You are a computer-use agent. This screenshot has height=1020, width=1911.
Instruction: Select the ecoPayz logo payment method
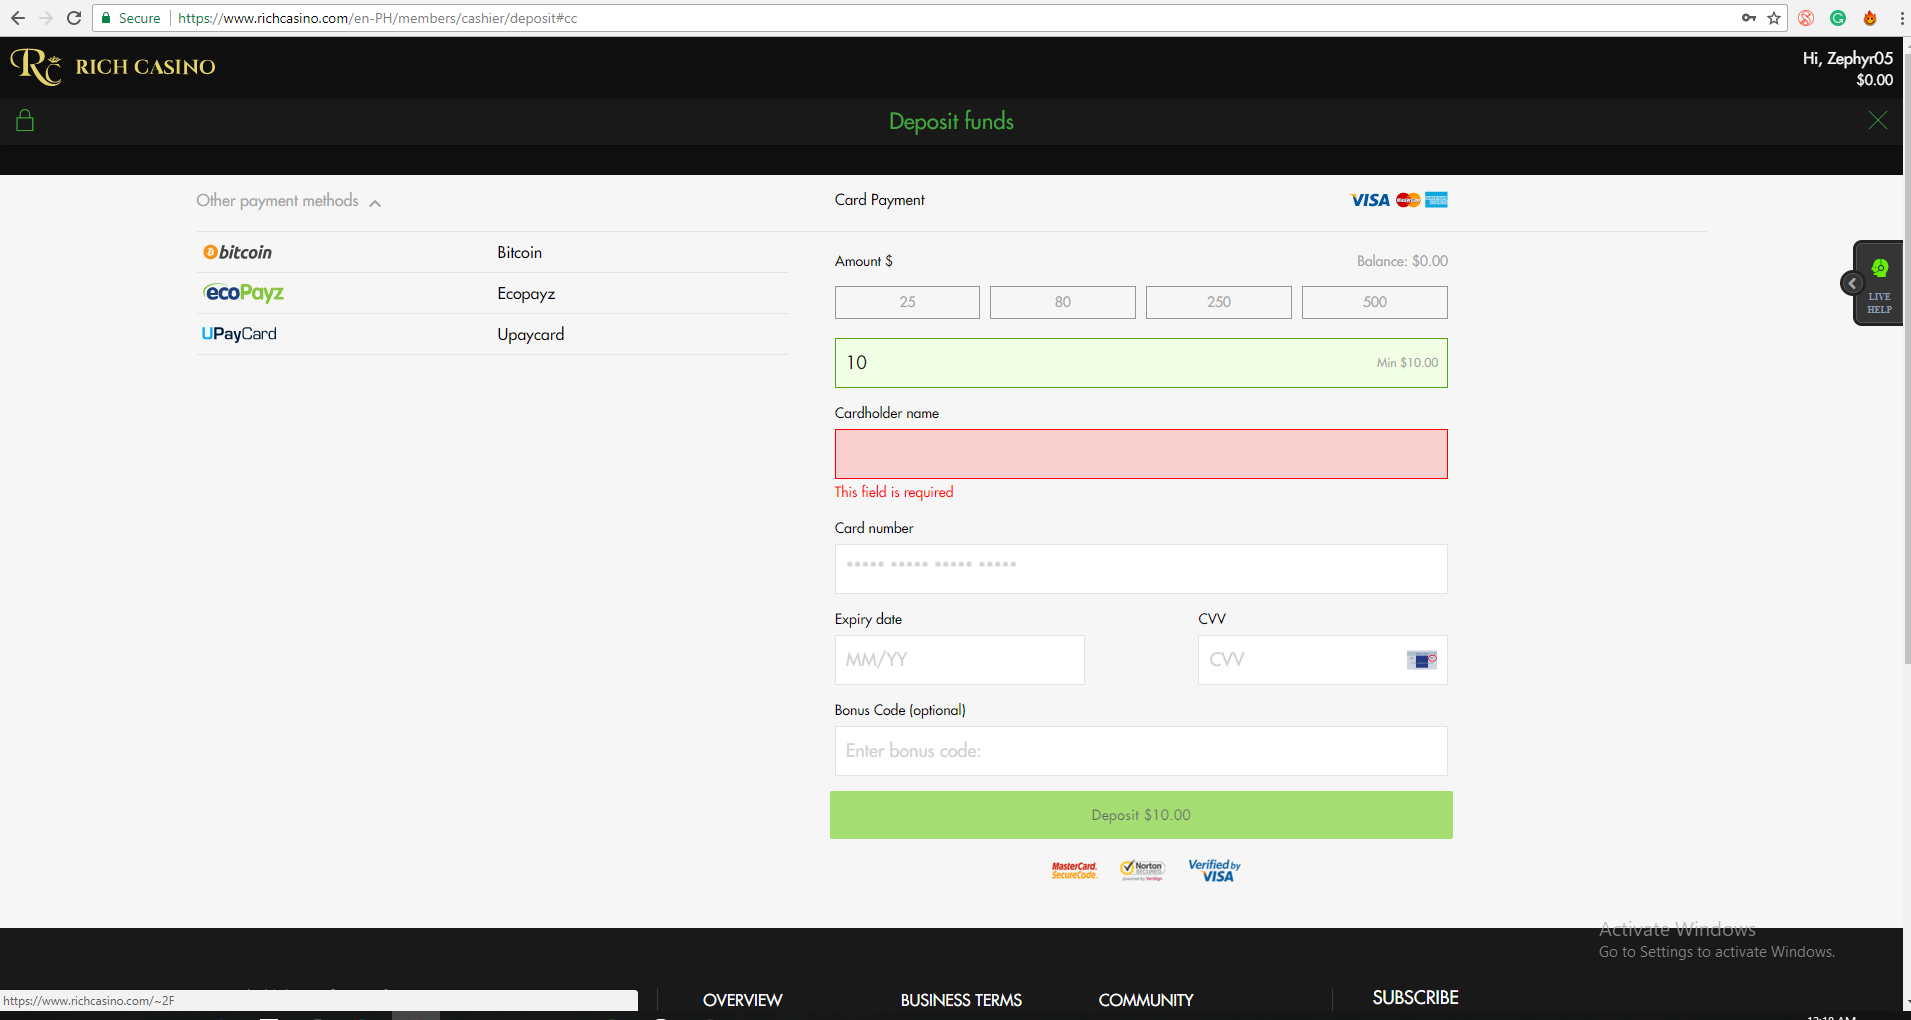243,293
